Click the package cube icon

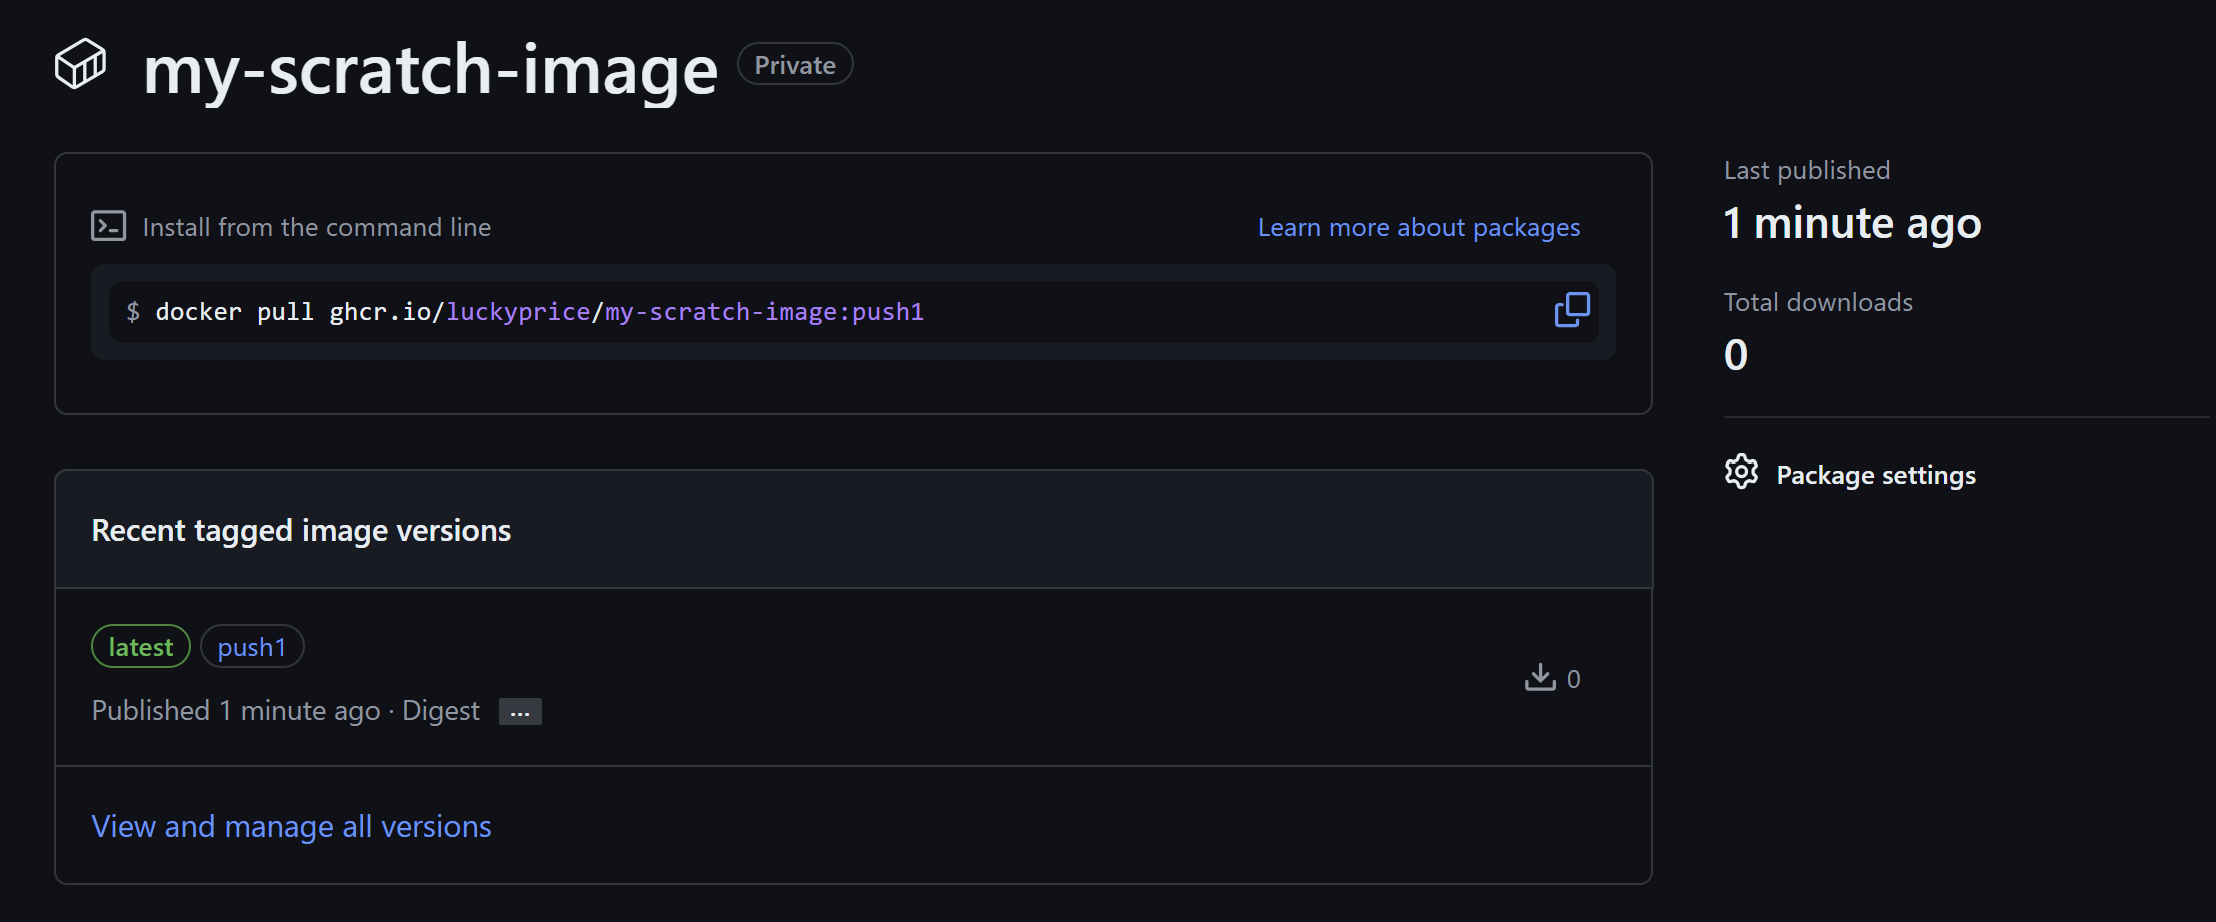(80, 65)
